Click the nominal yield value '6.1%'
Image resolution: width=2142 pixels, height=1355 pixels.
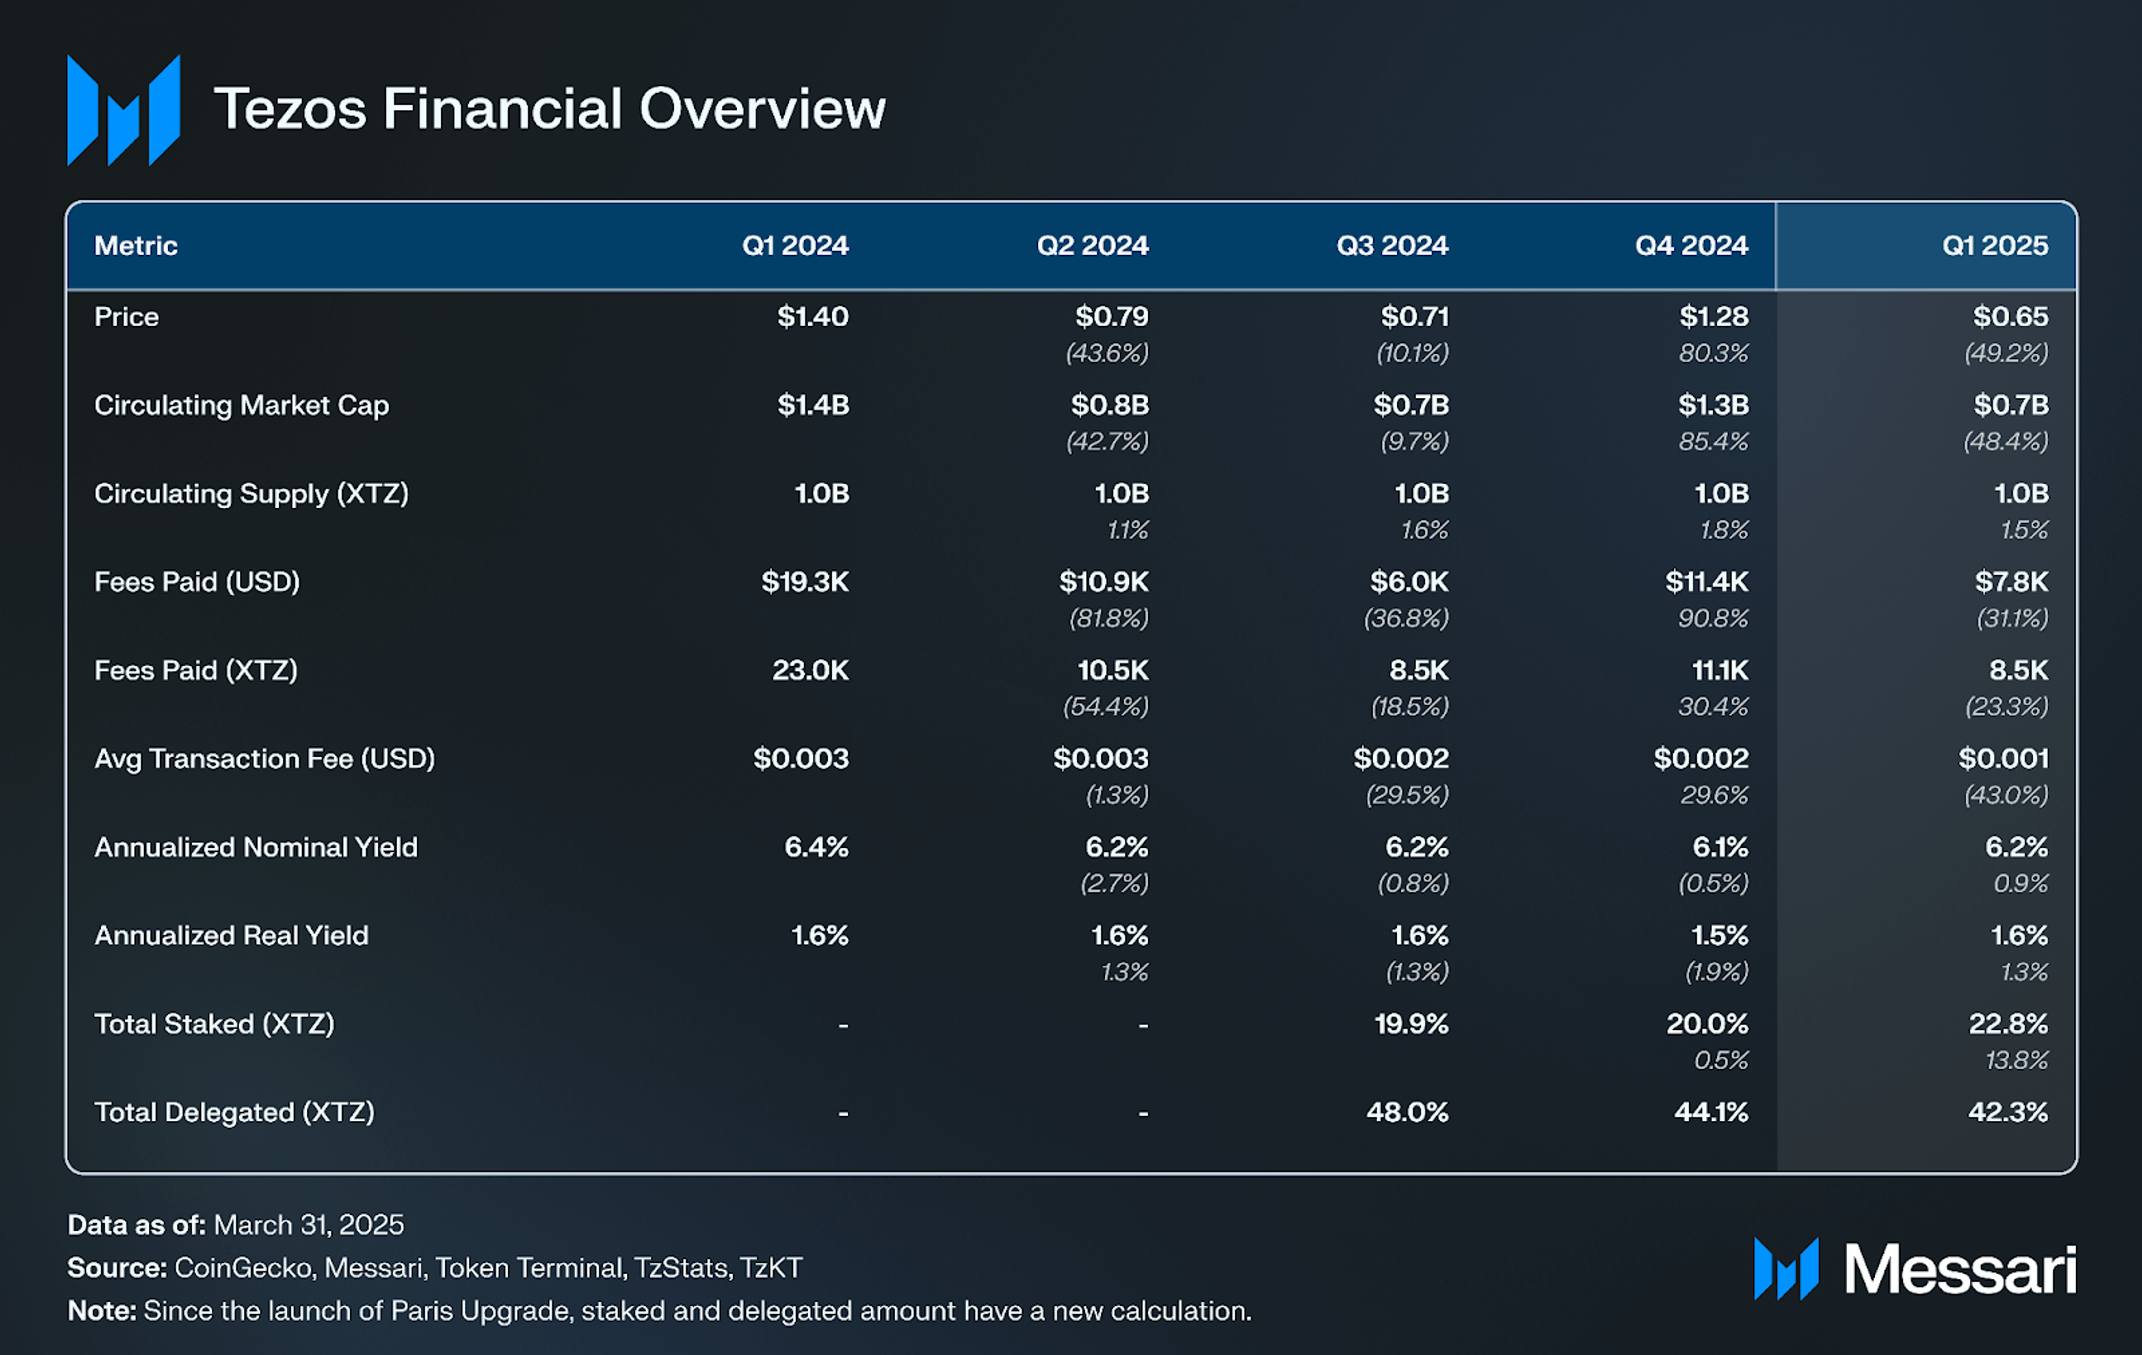tap(1720, 847)
